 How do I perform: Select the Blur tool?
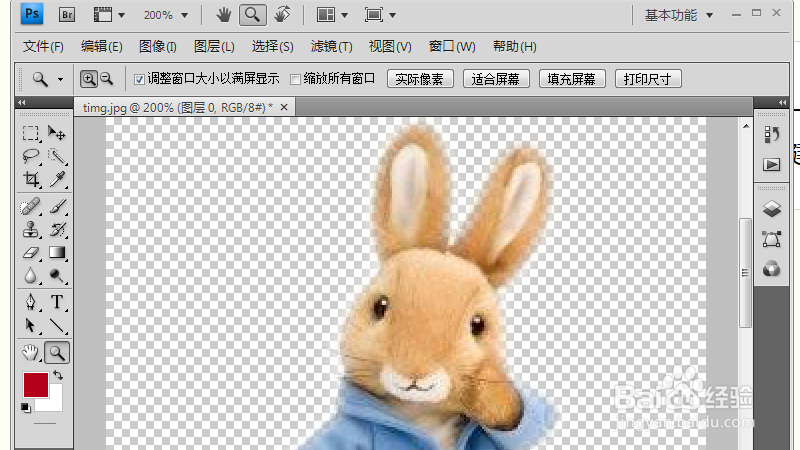tap(31, 276)
